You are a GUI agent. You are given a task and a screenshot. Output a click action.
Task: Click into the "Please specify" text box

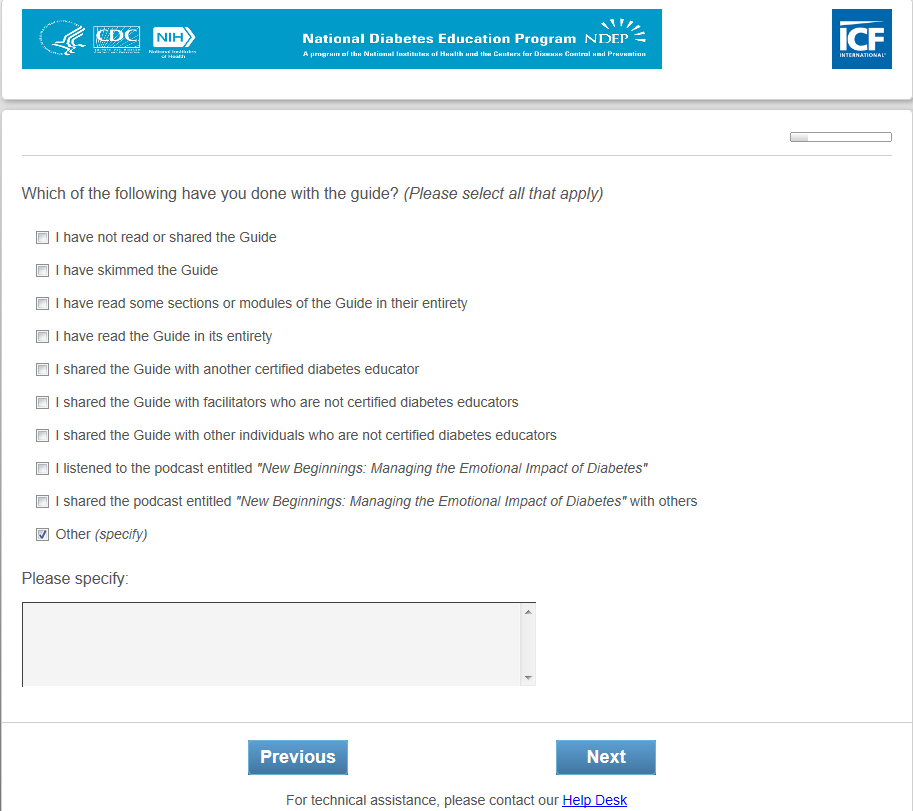[x=271, y=644]
